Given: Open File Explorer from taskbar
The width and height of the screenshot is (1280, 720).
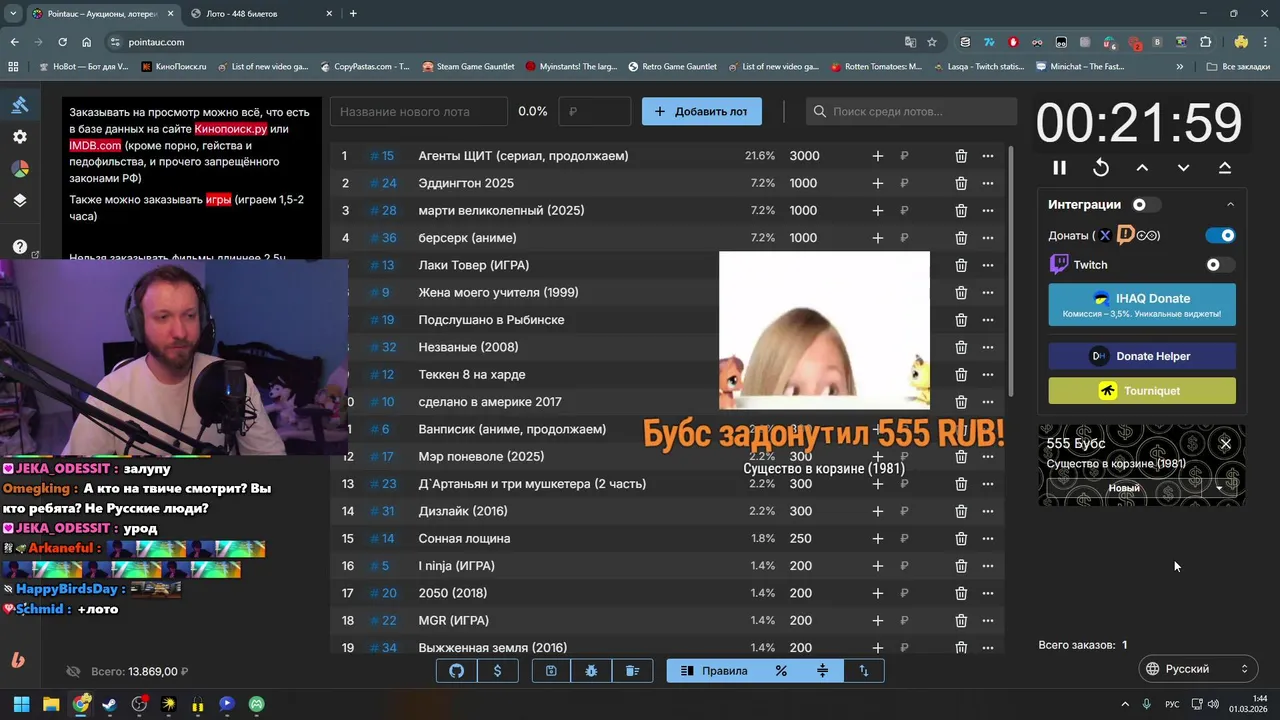Looking at the screenshot, I should click(51, 704).
